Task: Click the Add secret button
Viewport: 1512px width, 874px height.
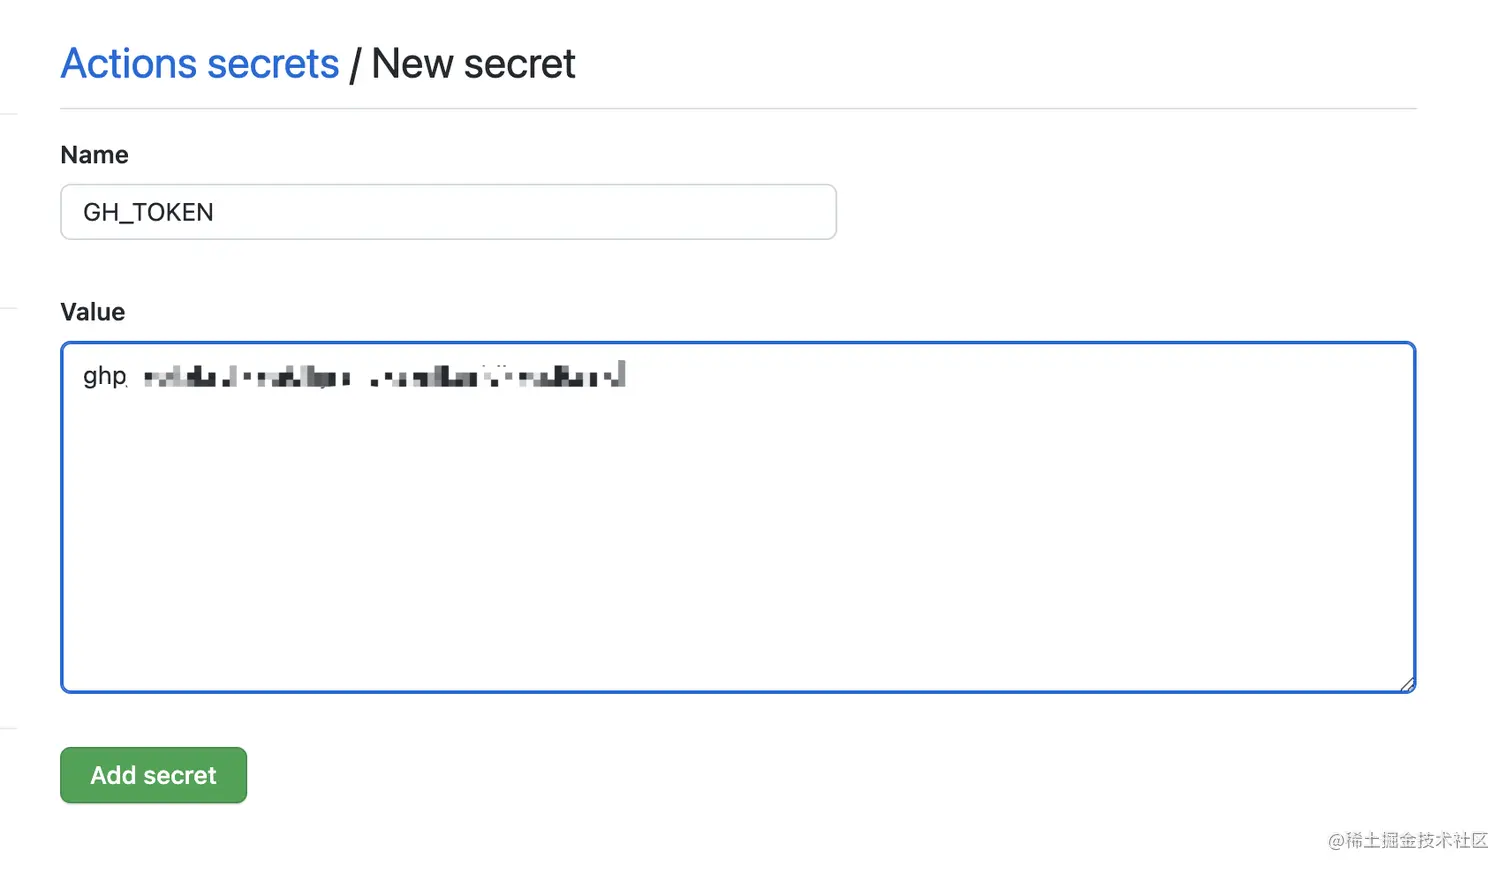Action: [153, 775]
